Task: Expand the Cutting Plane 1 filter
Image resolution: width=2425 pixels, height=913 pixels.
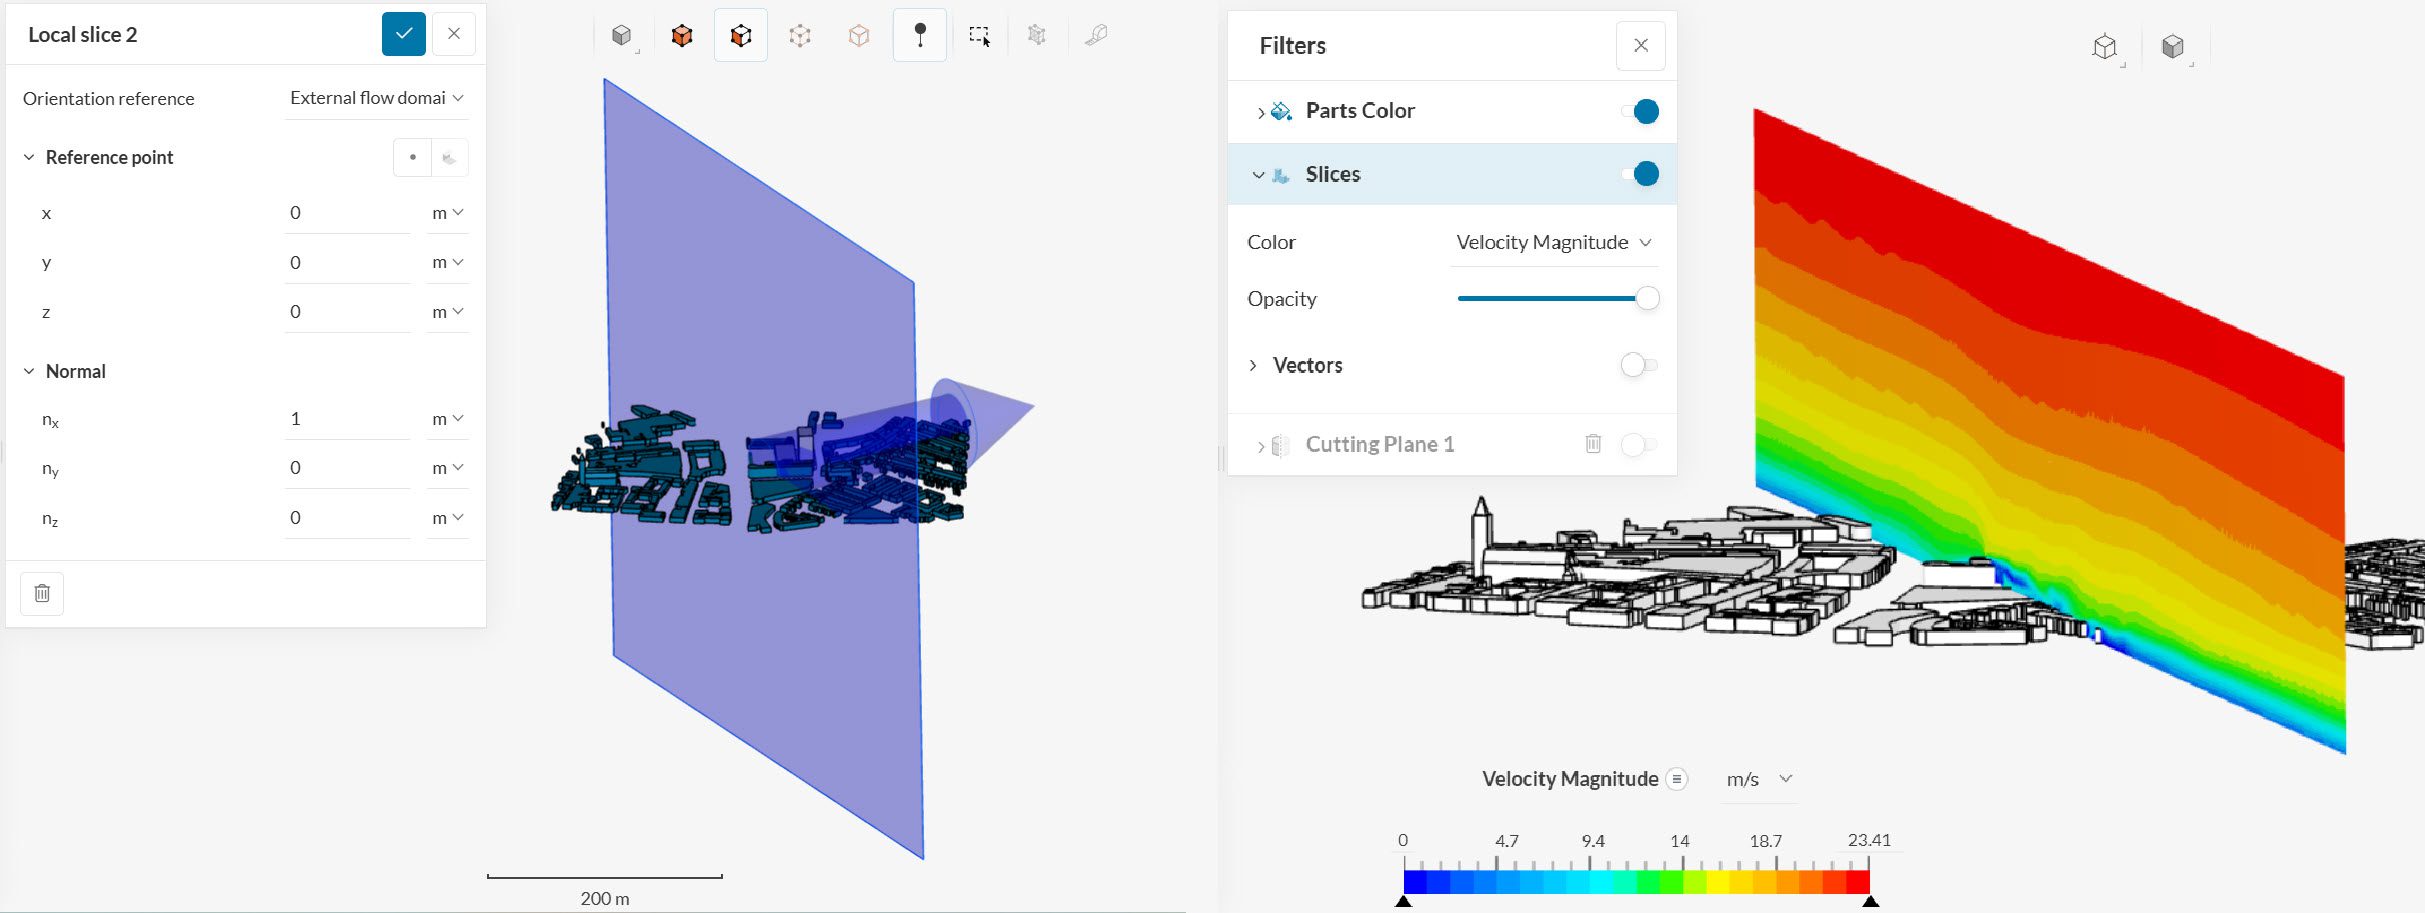Action: coord(1260,446)
